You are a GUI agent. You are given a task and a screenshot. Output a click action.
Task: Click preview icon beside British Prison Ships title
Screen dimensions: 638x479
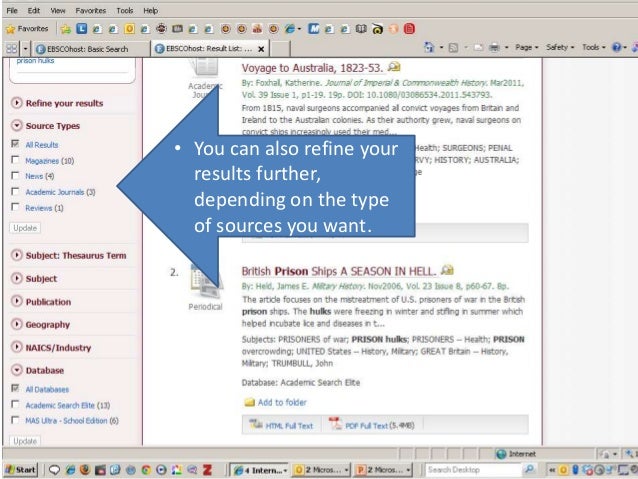point(447,269)
